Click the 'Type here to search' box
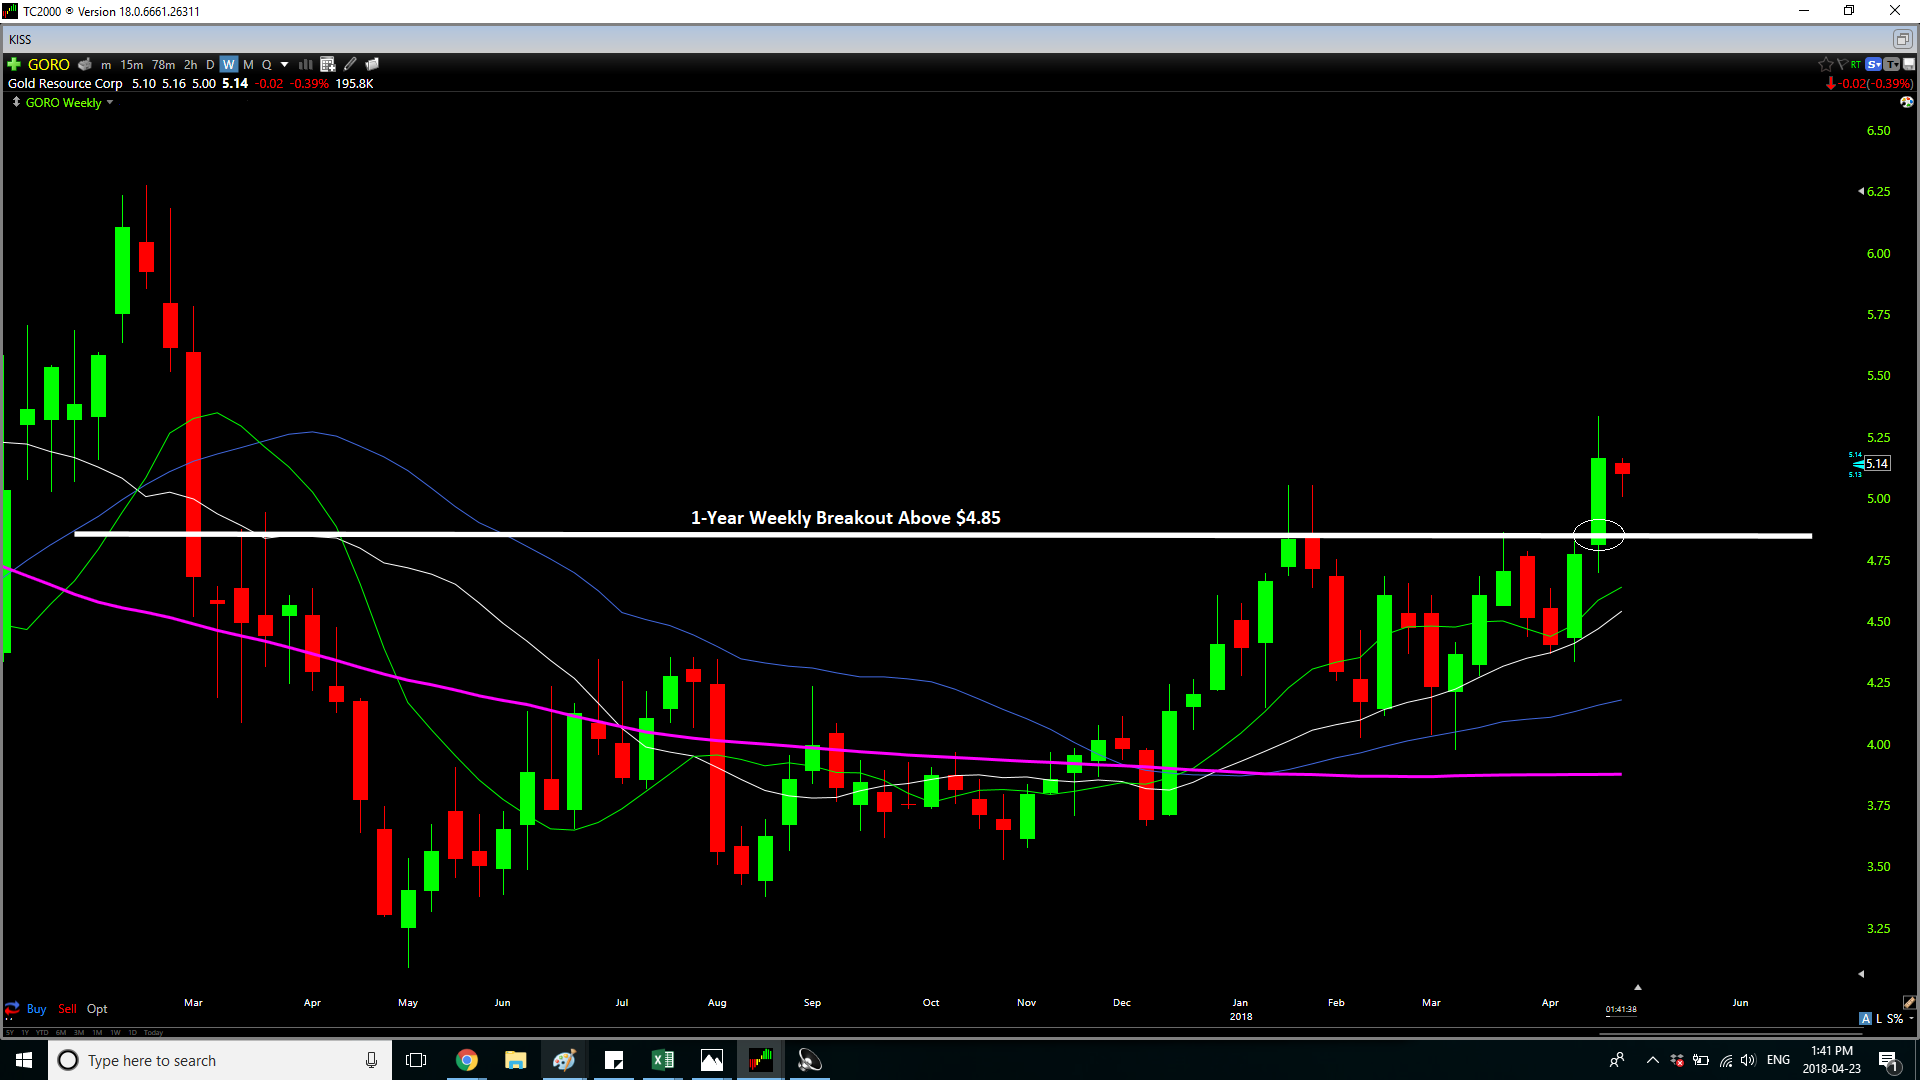The height and width of the screenshot is (1080, 1920). click(x=220, y=1060)
